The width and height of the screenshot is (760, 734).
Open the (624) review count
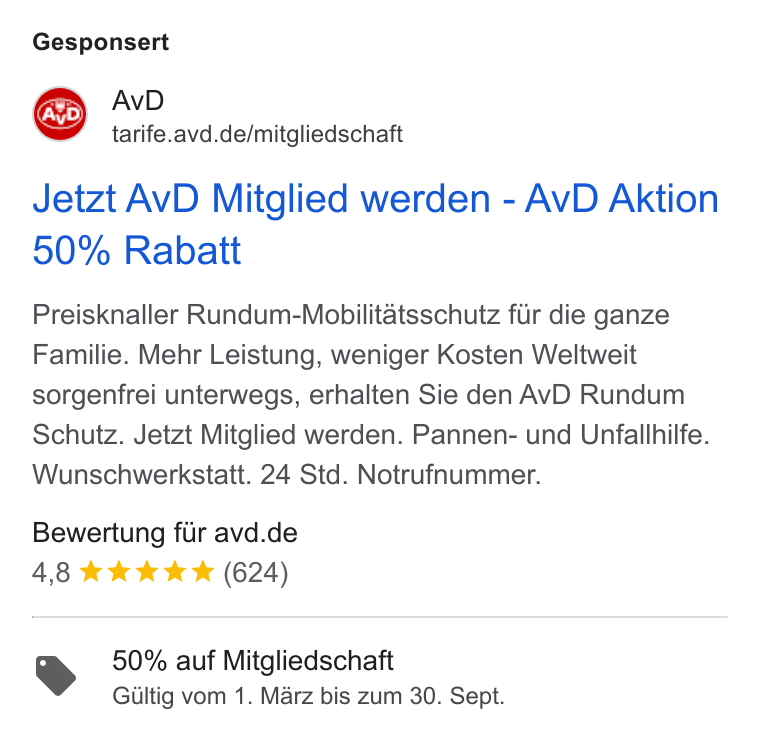256,573
